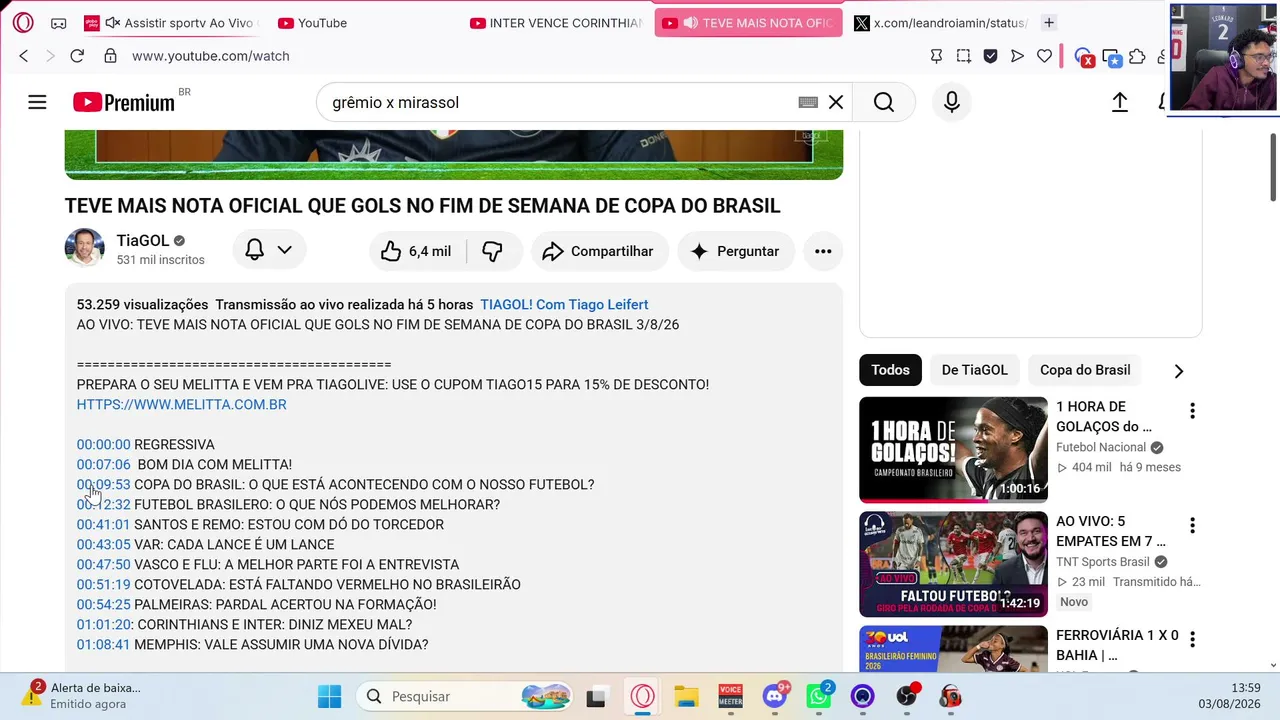Jump to timestamp 00:00:00 REGRESSIVA
1280x720 pixels.
click(104, 444)
